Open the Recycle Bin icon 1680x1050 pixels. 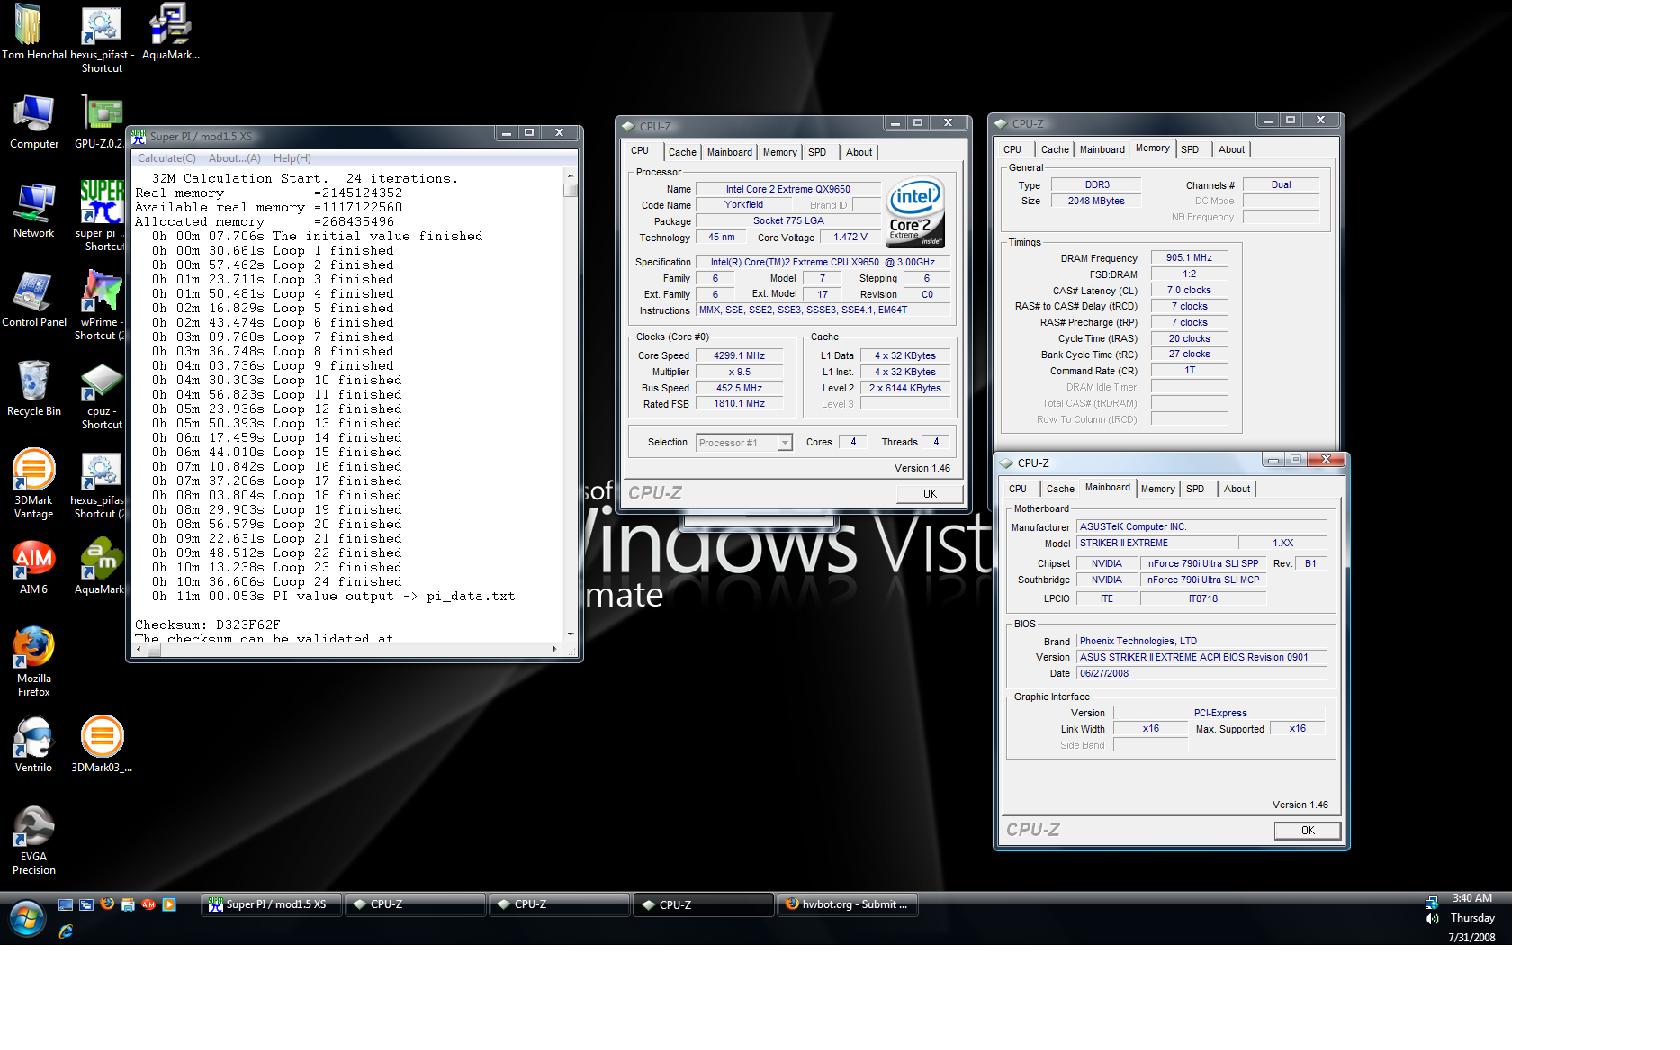(34, 389)
